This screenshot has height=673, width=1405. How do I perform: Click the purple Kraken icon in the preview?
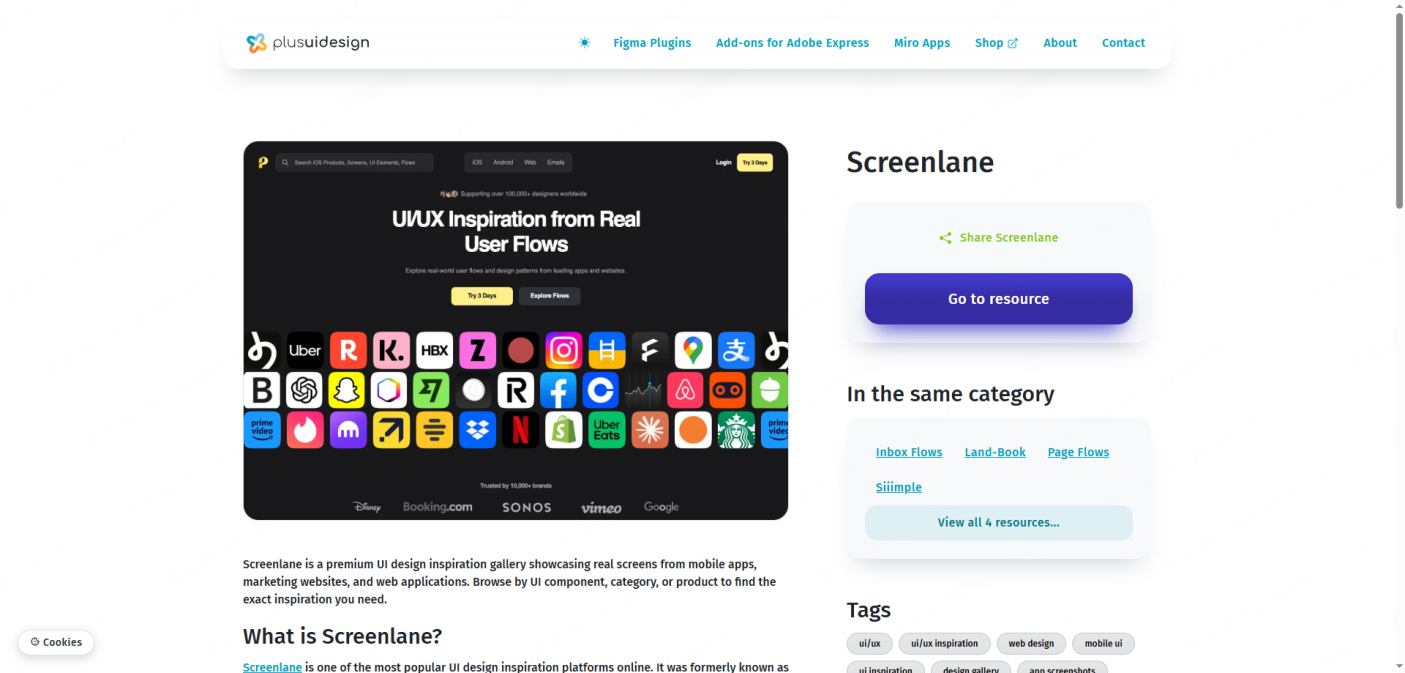(348, 430)
